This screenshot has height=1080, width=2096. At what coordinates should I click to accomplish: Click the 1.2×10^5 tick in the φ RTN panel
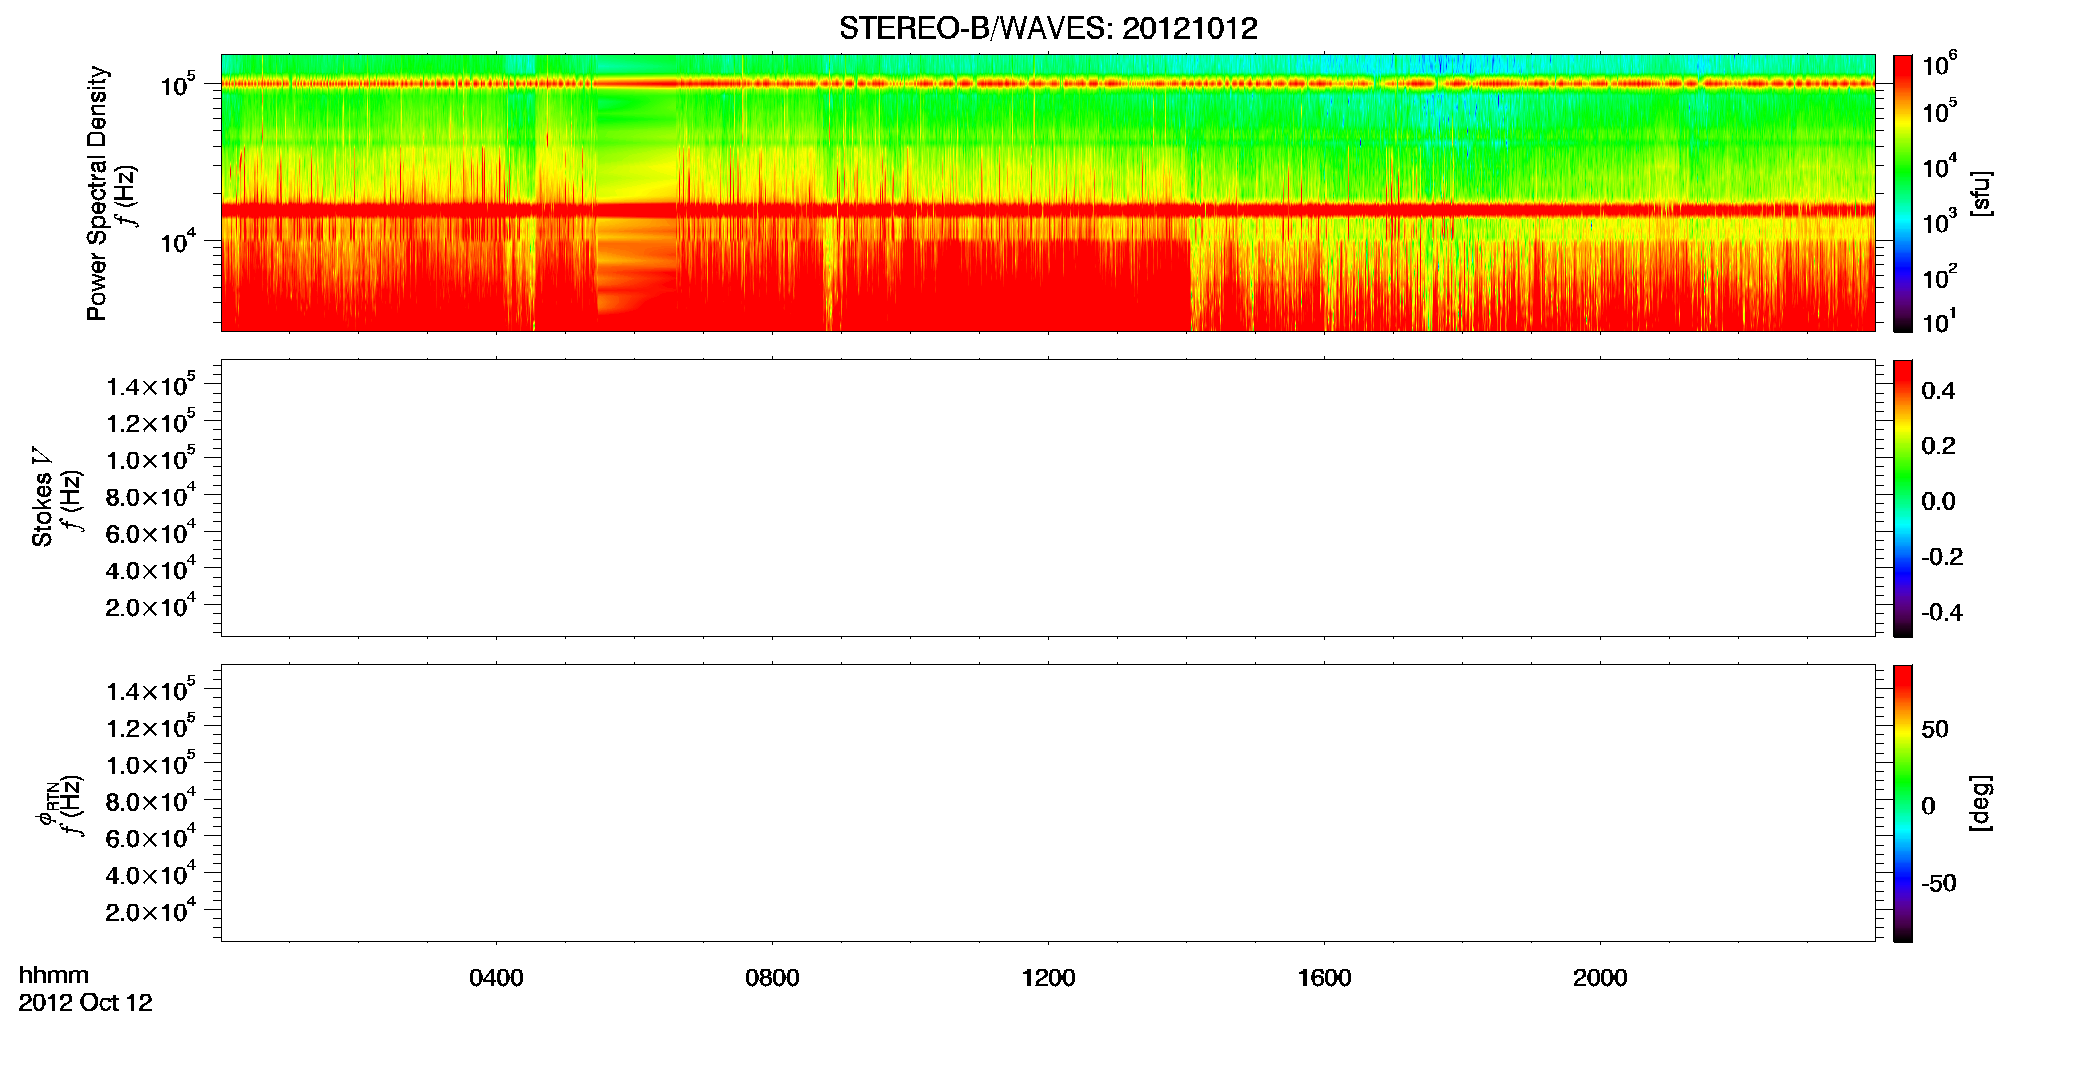[x=150, y=727]
